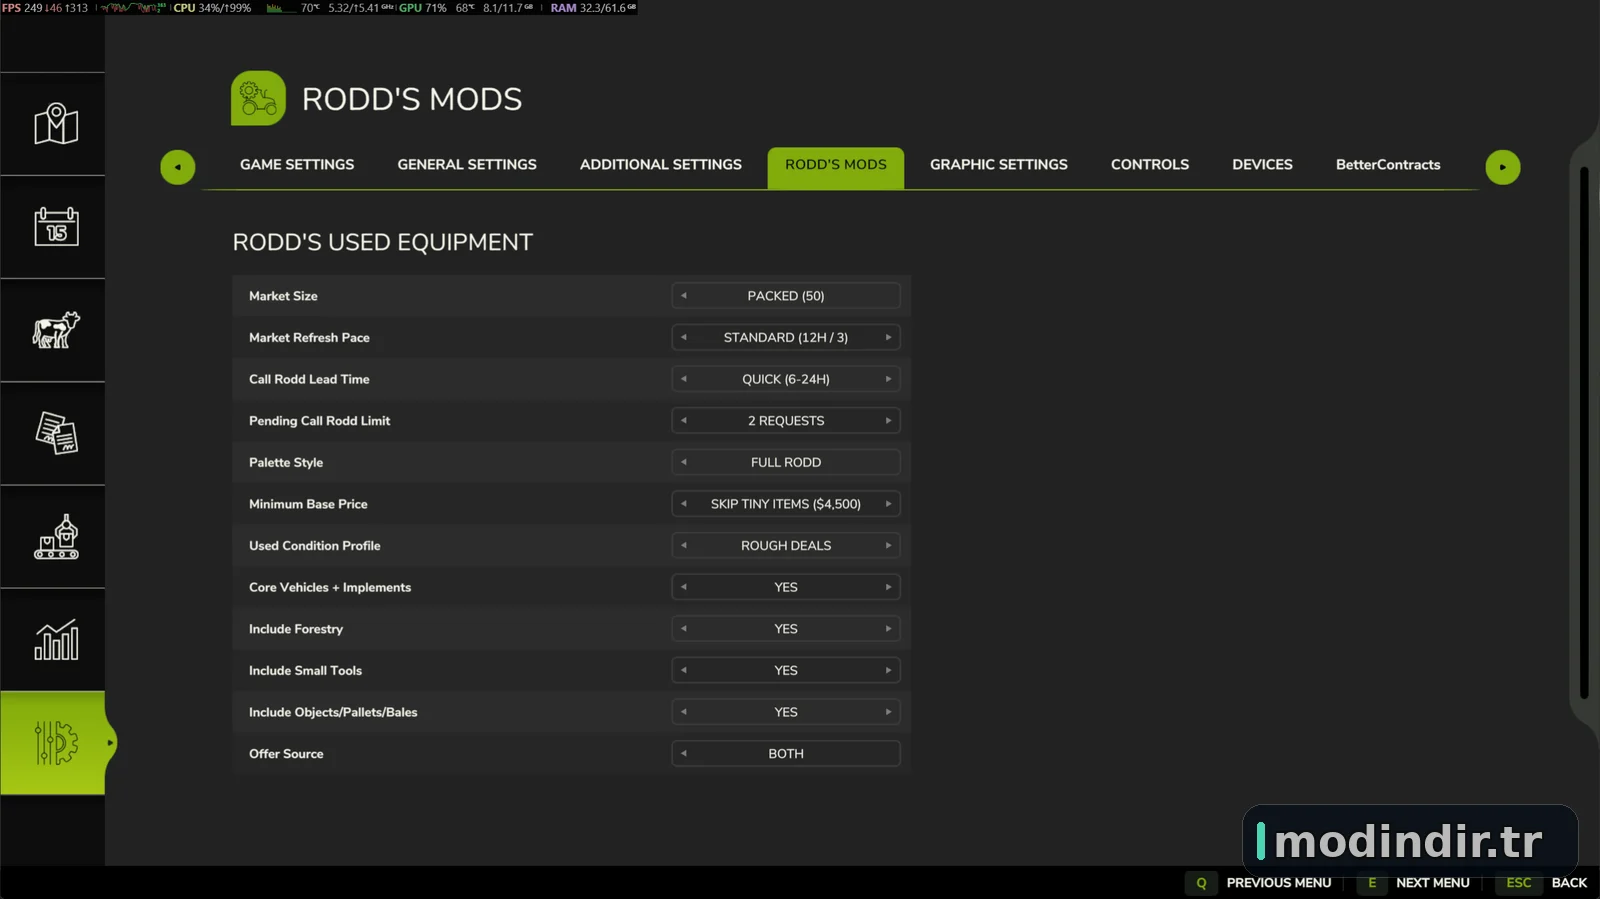Click the Palette Style setting label
This screenshot has width=1600, height=899.
click(286, 463)
